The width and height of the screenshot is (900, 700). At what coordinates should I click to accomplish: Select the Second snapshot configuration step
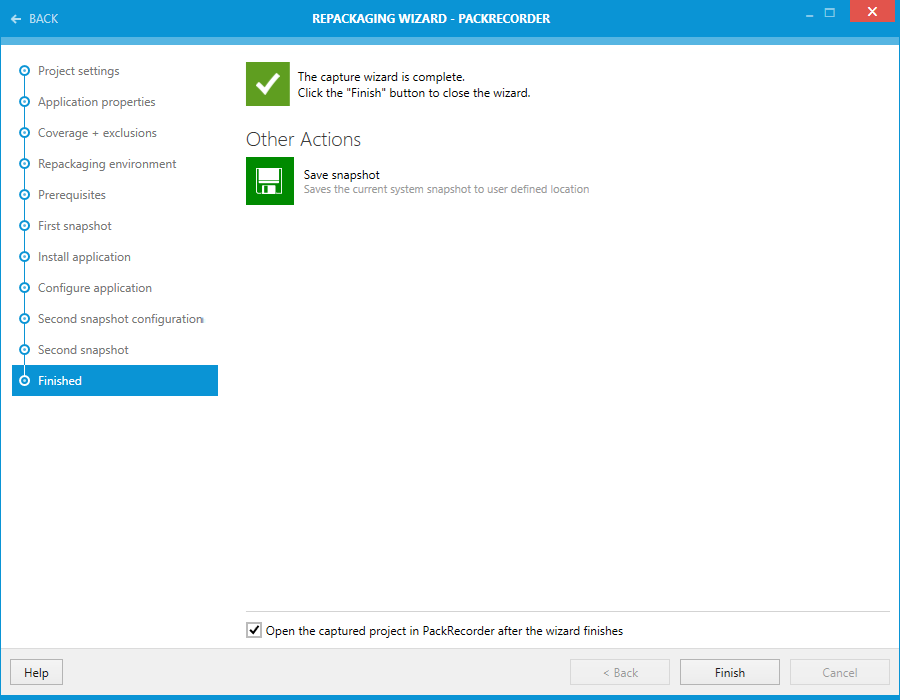[x=119, y=318]
